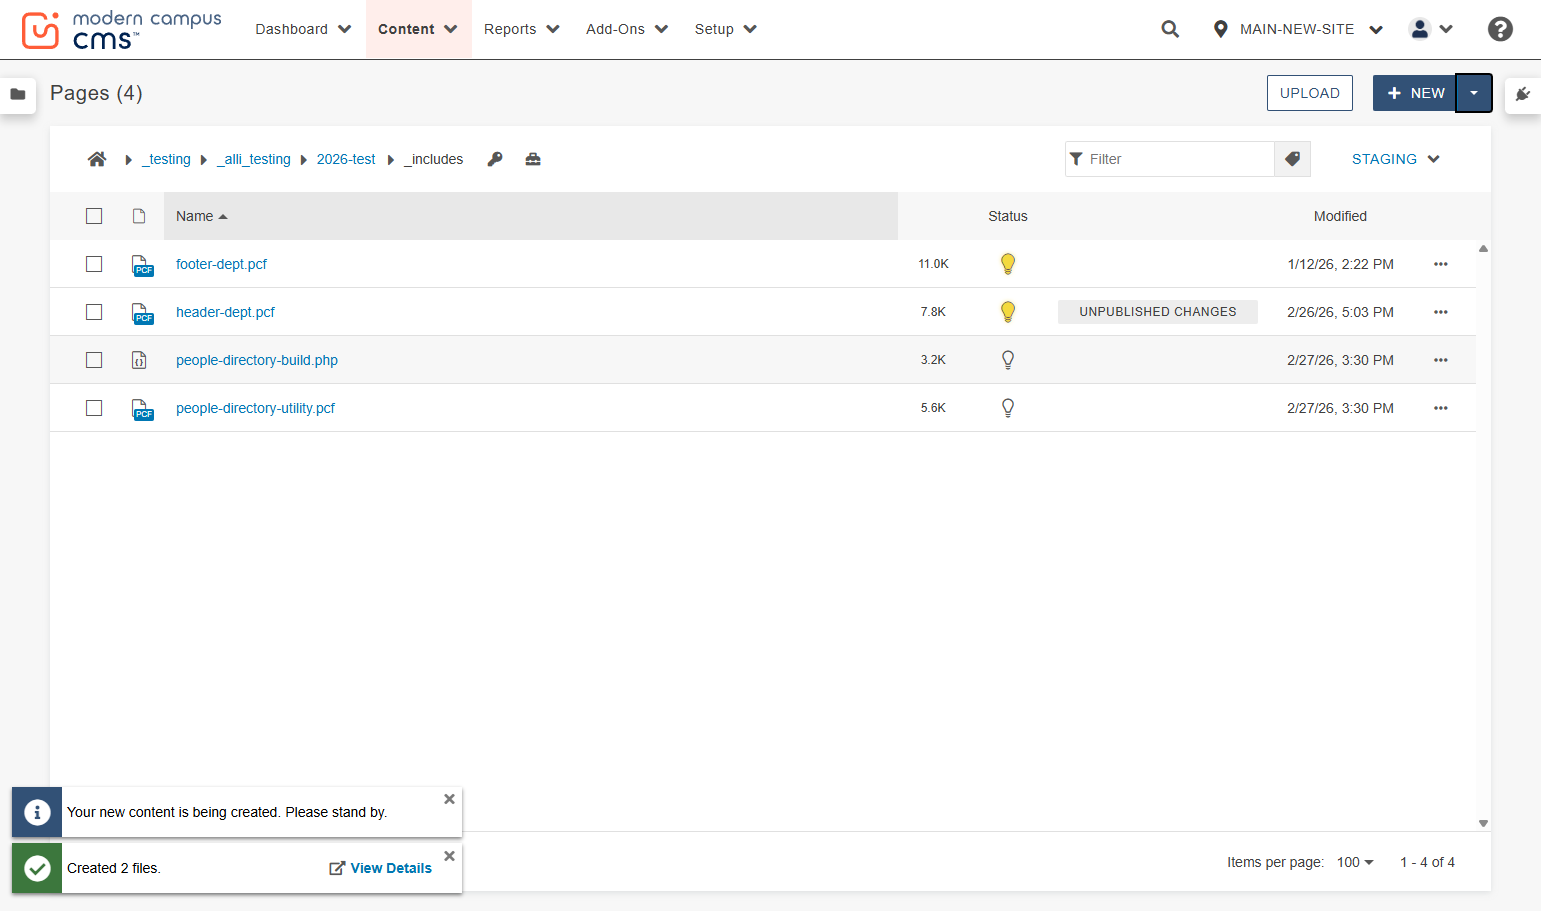Open more actions for people-directory-build.php
Screen dimensions: 1541x911
[x=1441, y=360]
